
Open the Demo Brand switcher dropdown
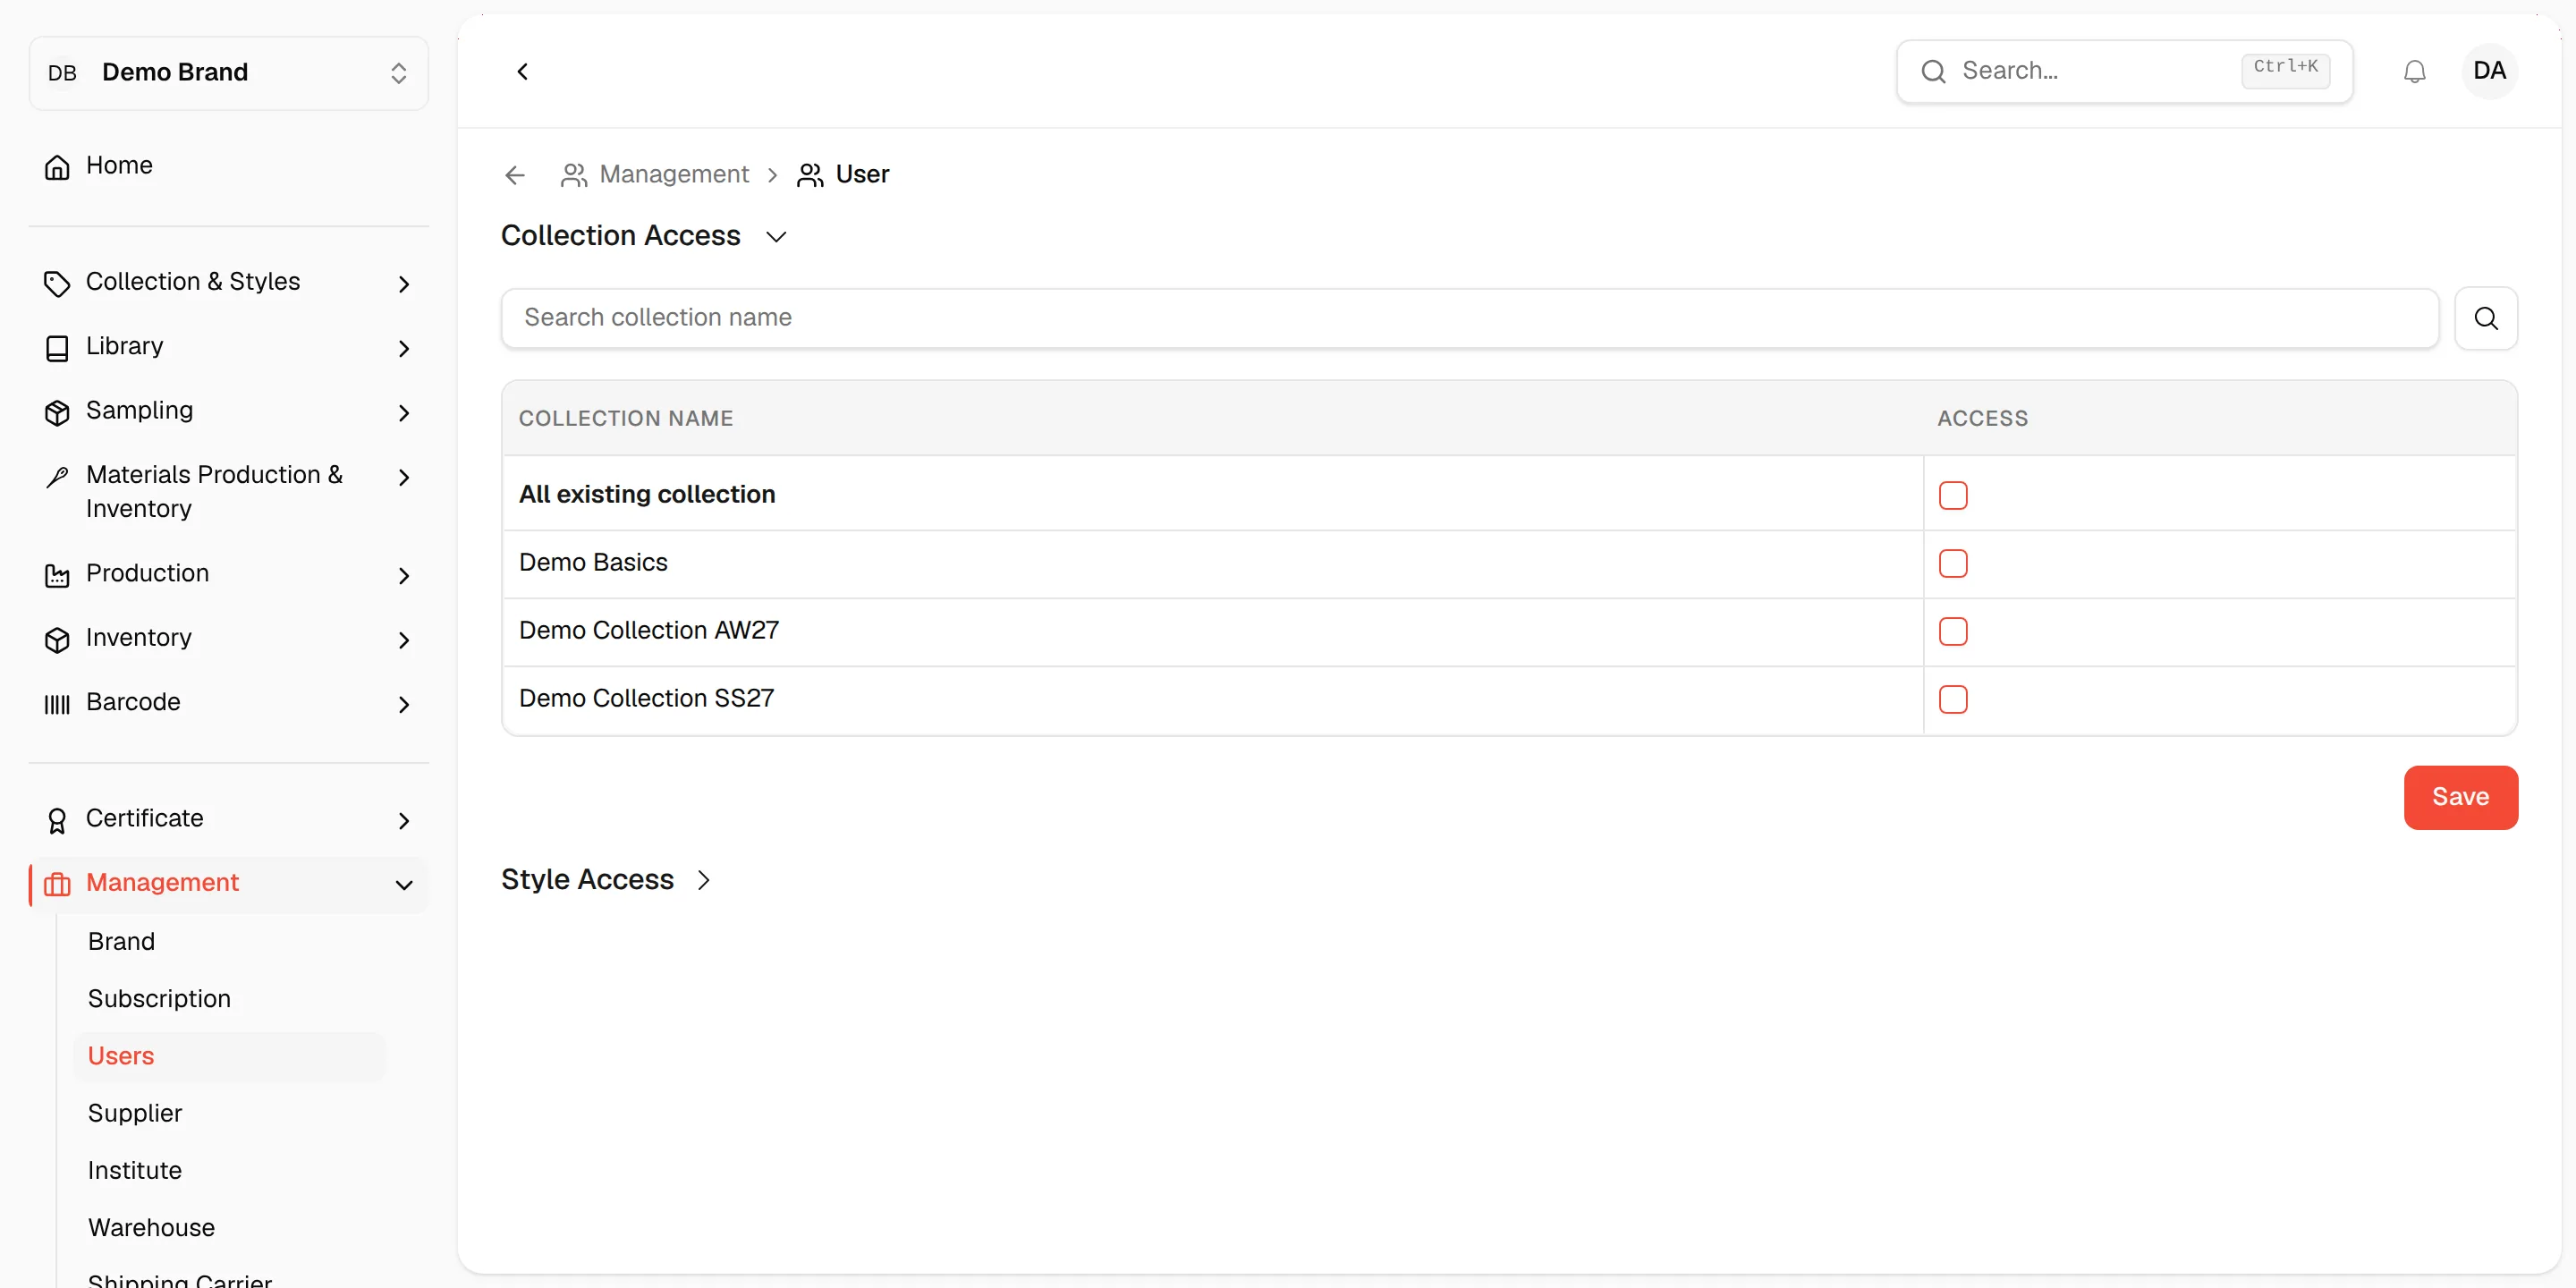[229, 73]
